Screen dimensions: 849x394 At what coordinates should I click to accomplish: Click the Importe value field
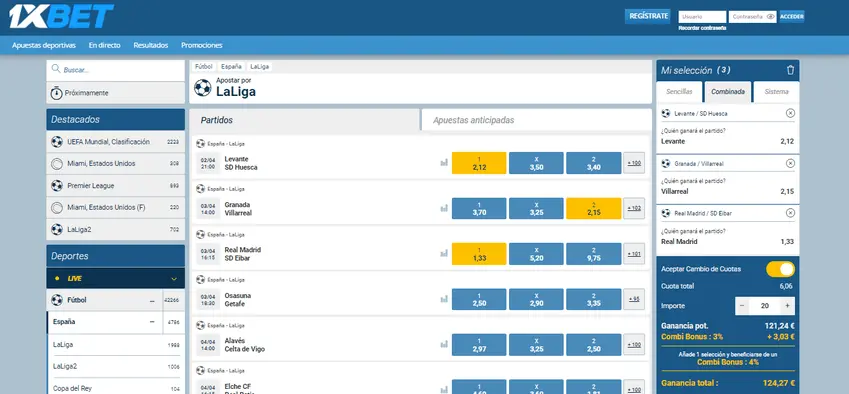click(765, 306)
